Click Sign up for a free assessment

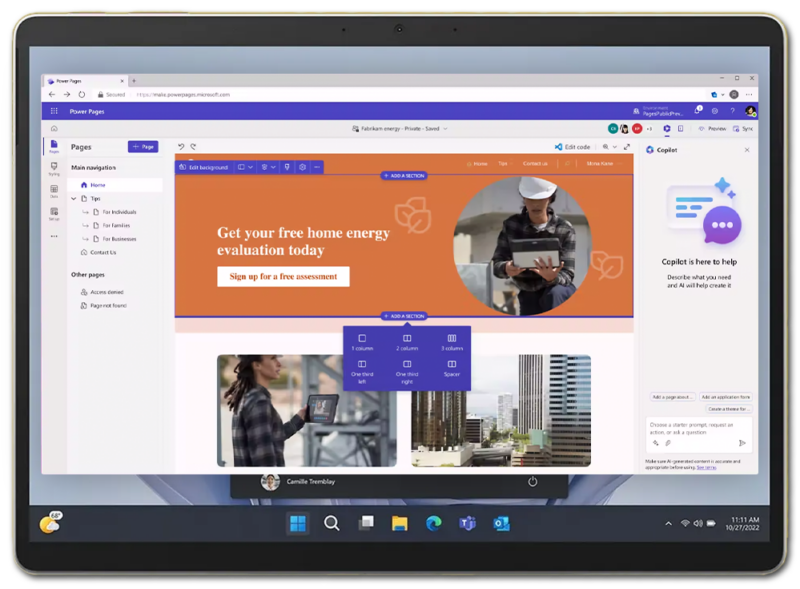click(x=283, y=277)
